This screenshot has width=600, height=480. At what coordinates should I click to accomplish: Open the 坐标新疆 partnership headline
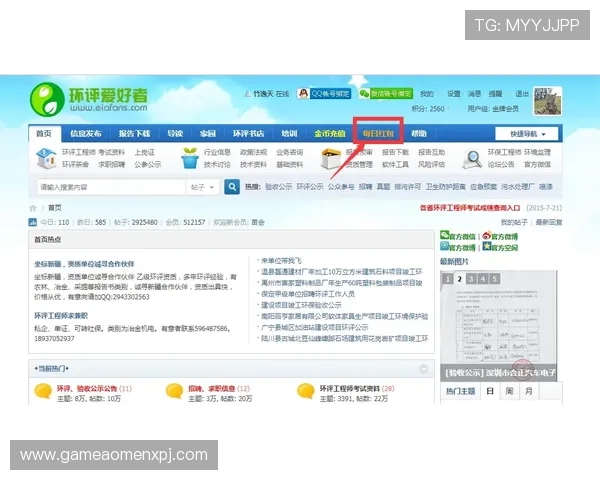click(x=84, y=264)
